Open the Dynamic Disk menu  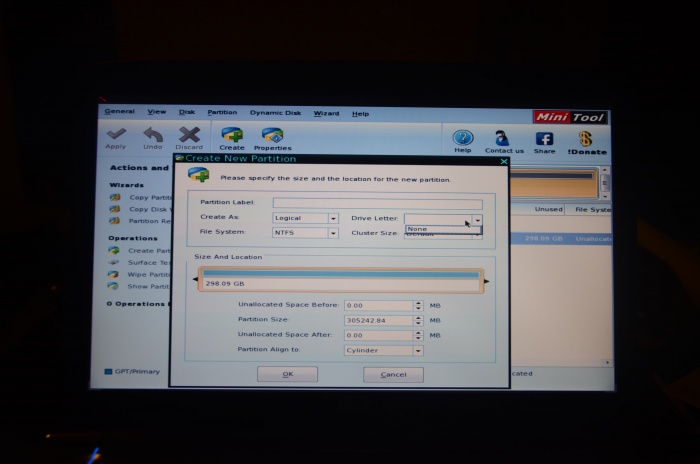tap(275, 113)
